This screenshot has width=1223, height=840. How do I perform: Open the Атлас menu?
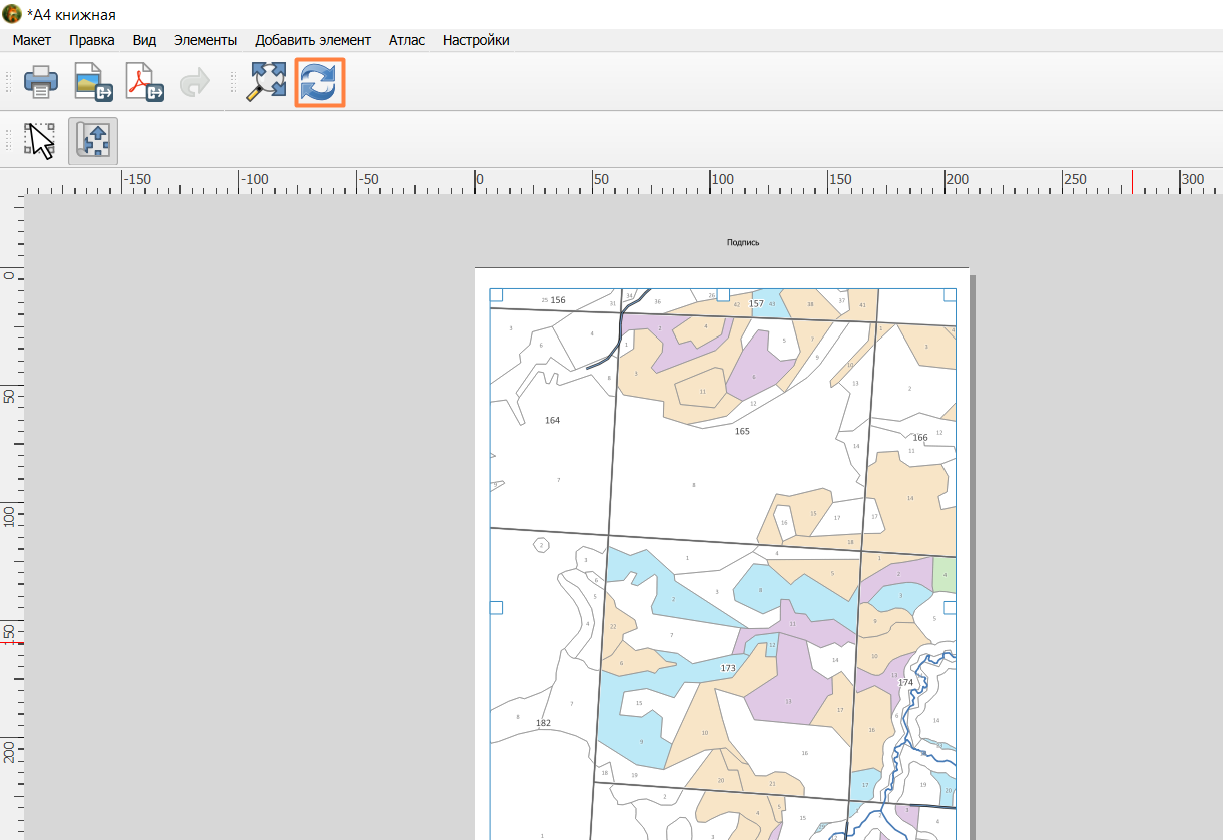[407, 40]
